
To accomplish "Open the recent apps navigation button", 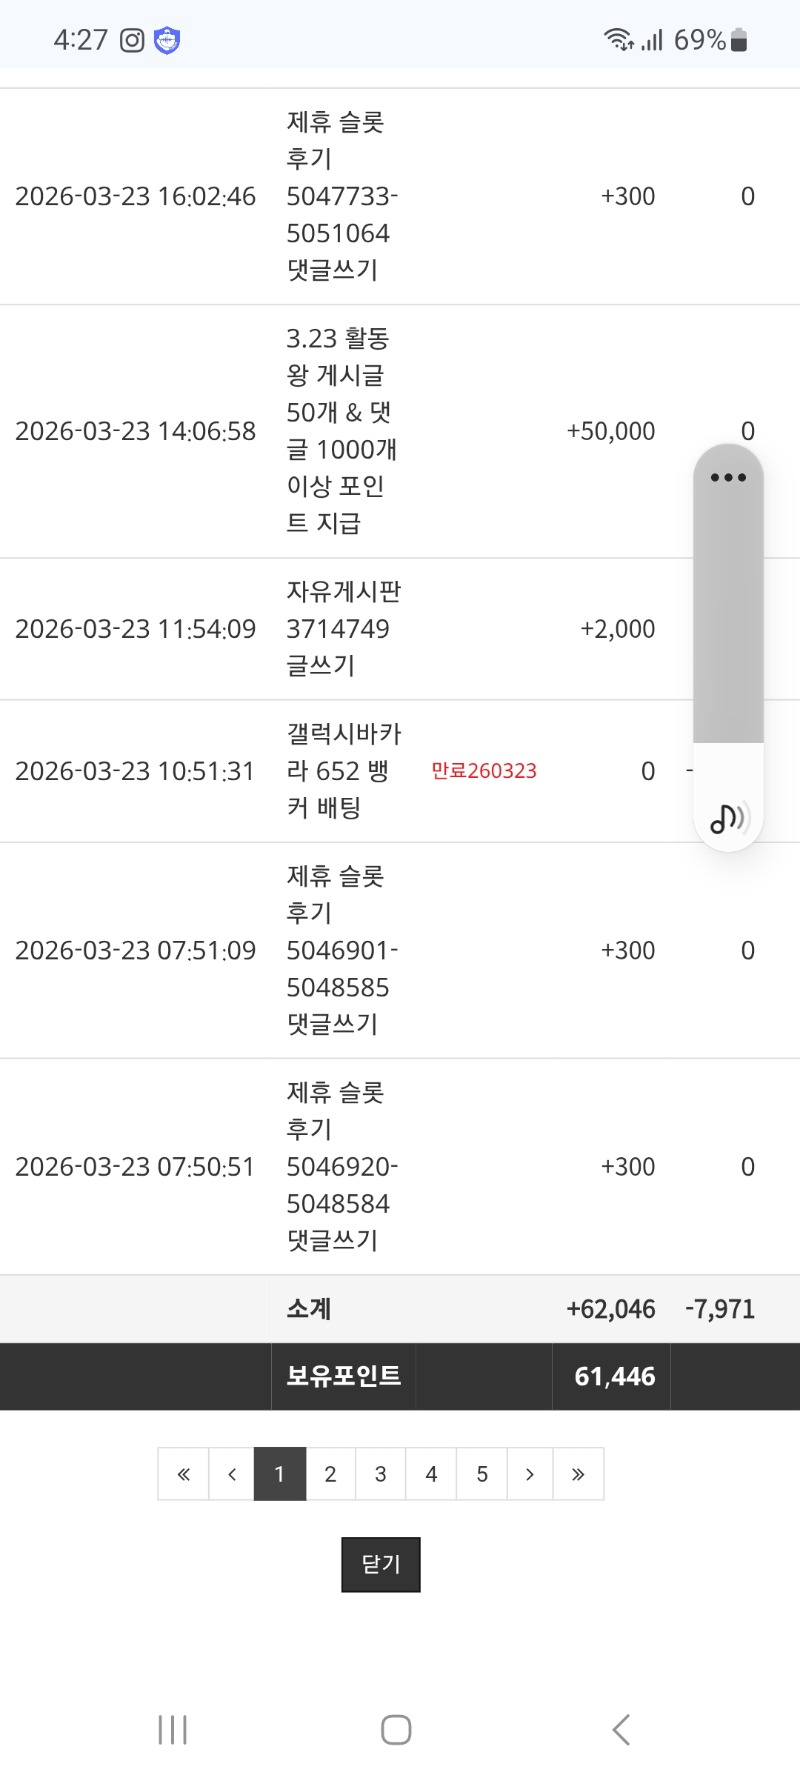I will pos(172,1729).
